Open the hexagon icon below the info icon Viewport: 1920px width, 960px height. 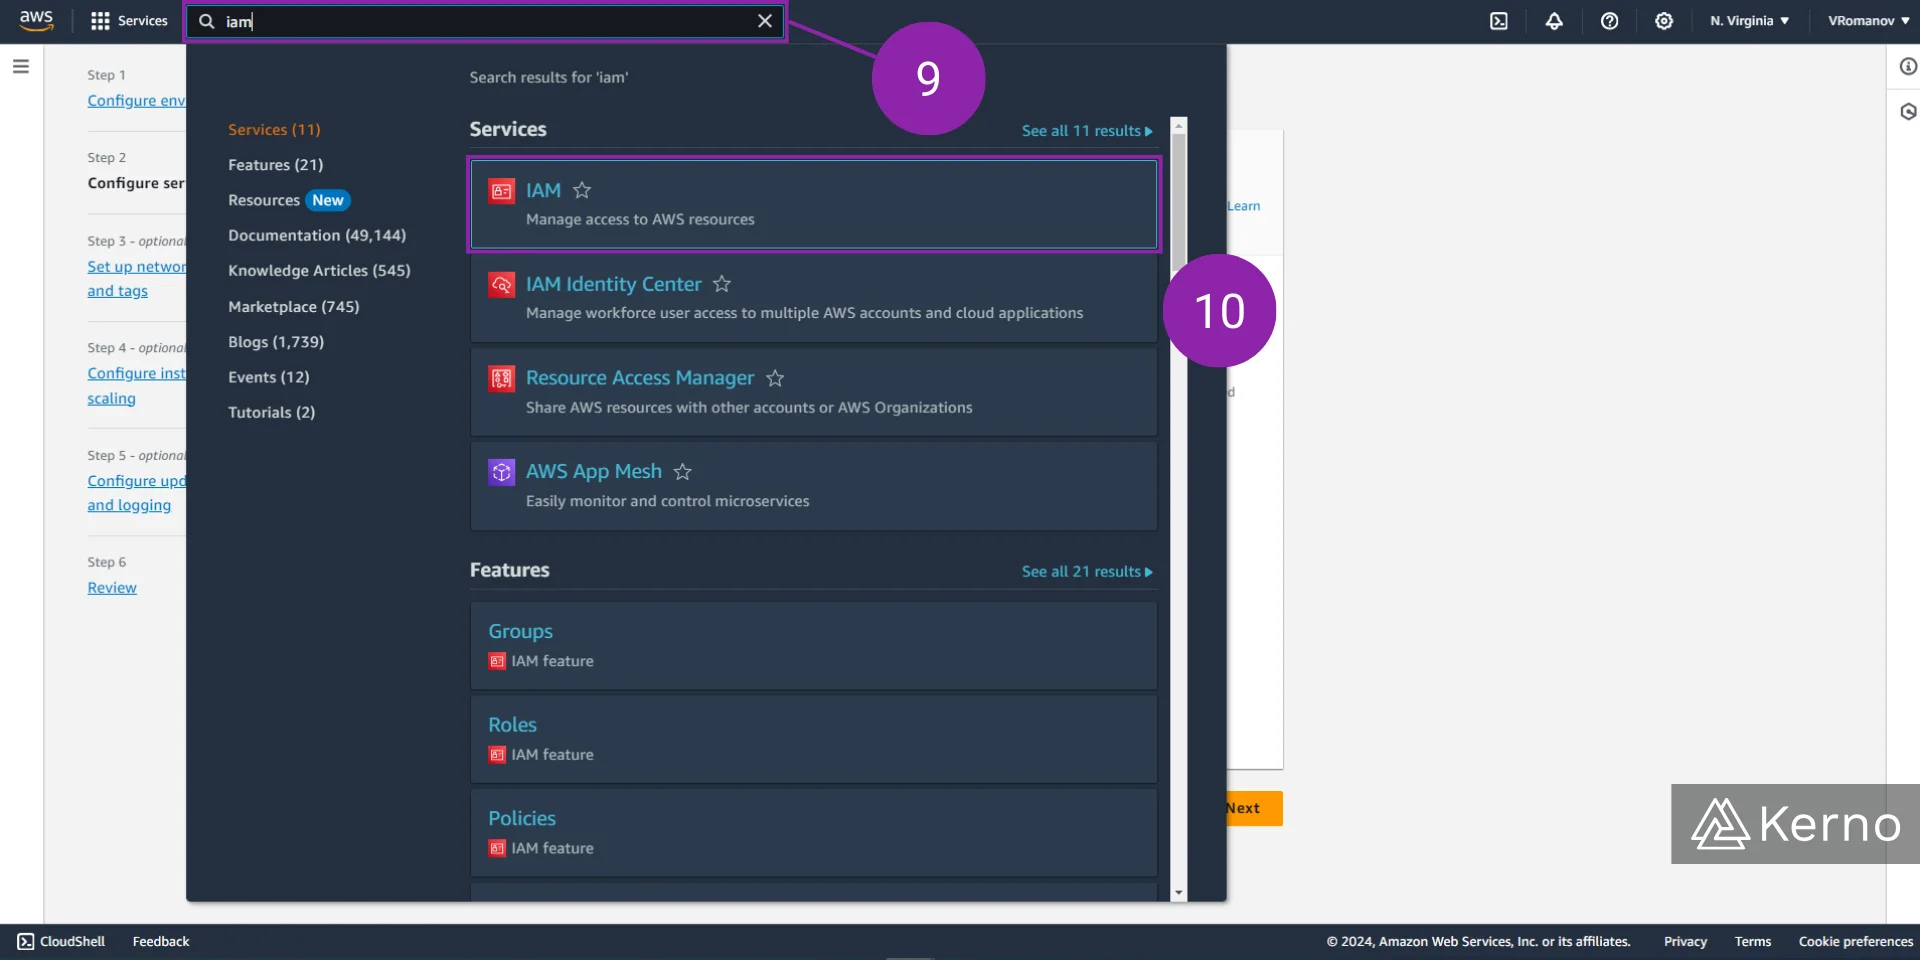pos(1908,111)
